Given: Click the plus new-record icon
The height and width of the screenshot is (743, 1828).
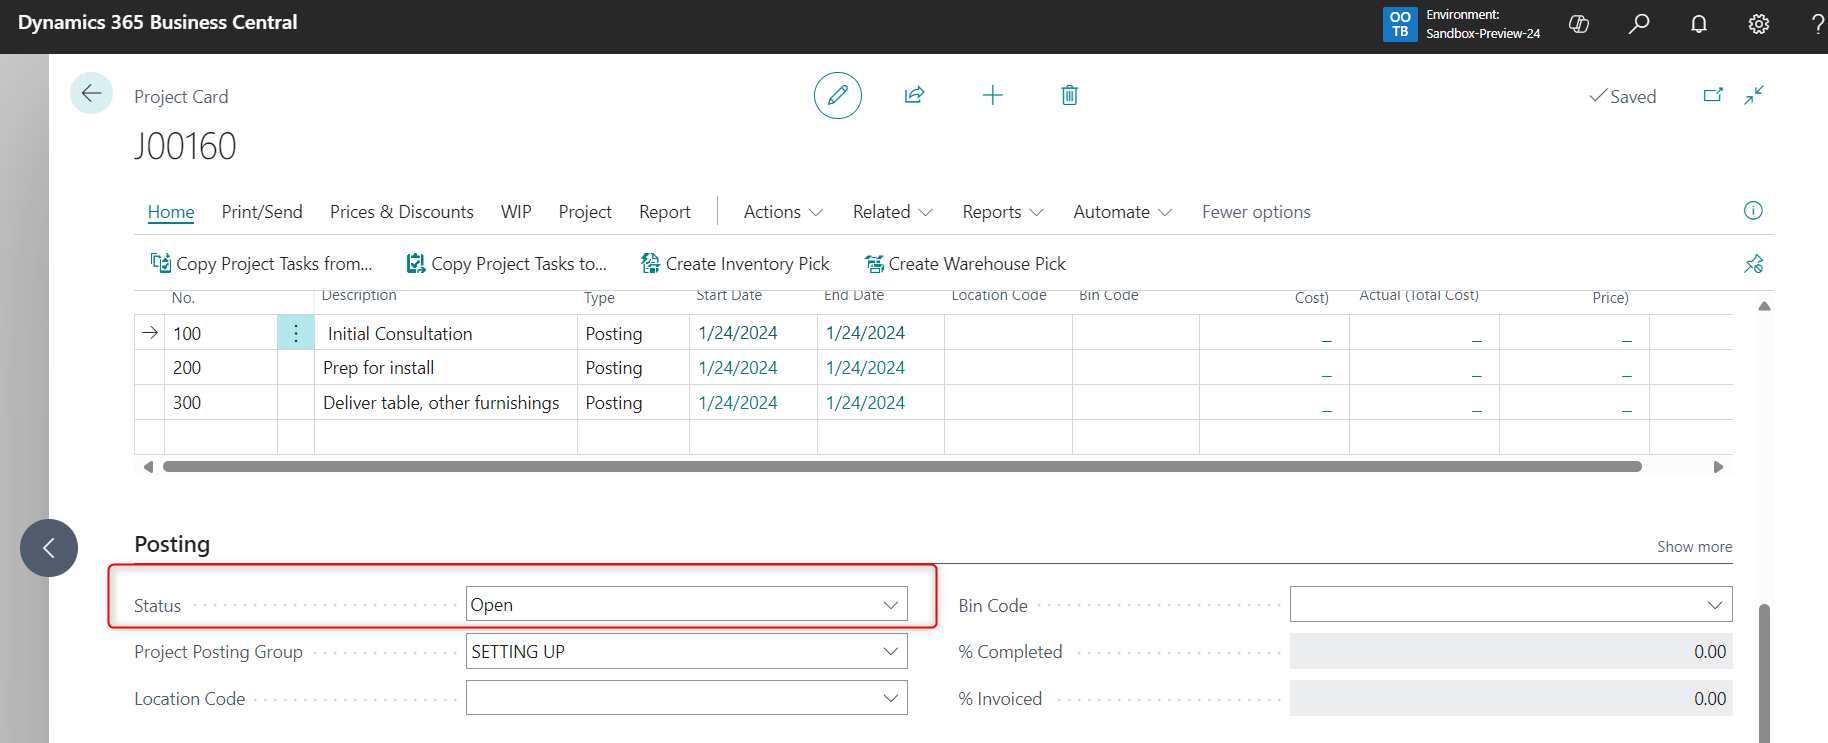Looking at the screenshot, I should tap(992, 95).
